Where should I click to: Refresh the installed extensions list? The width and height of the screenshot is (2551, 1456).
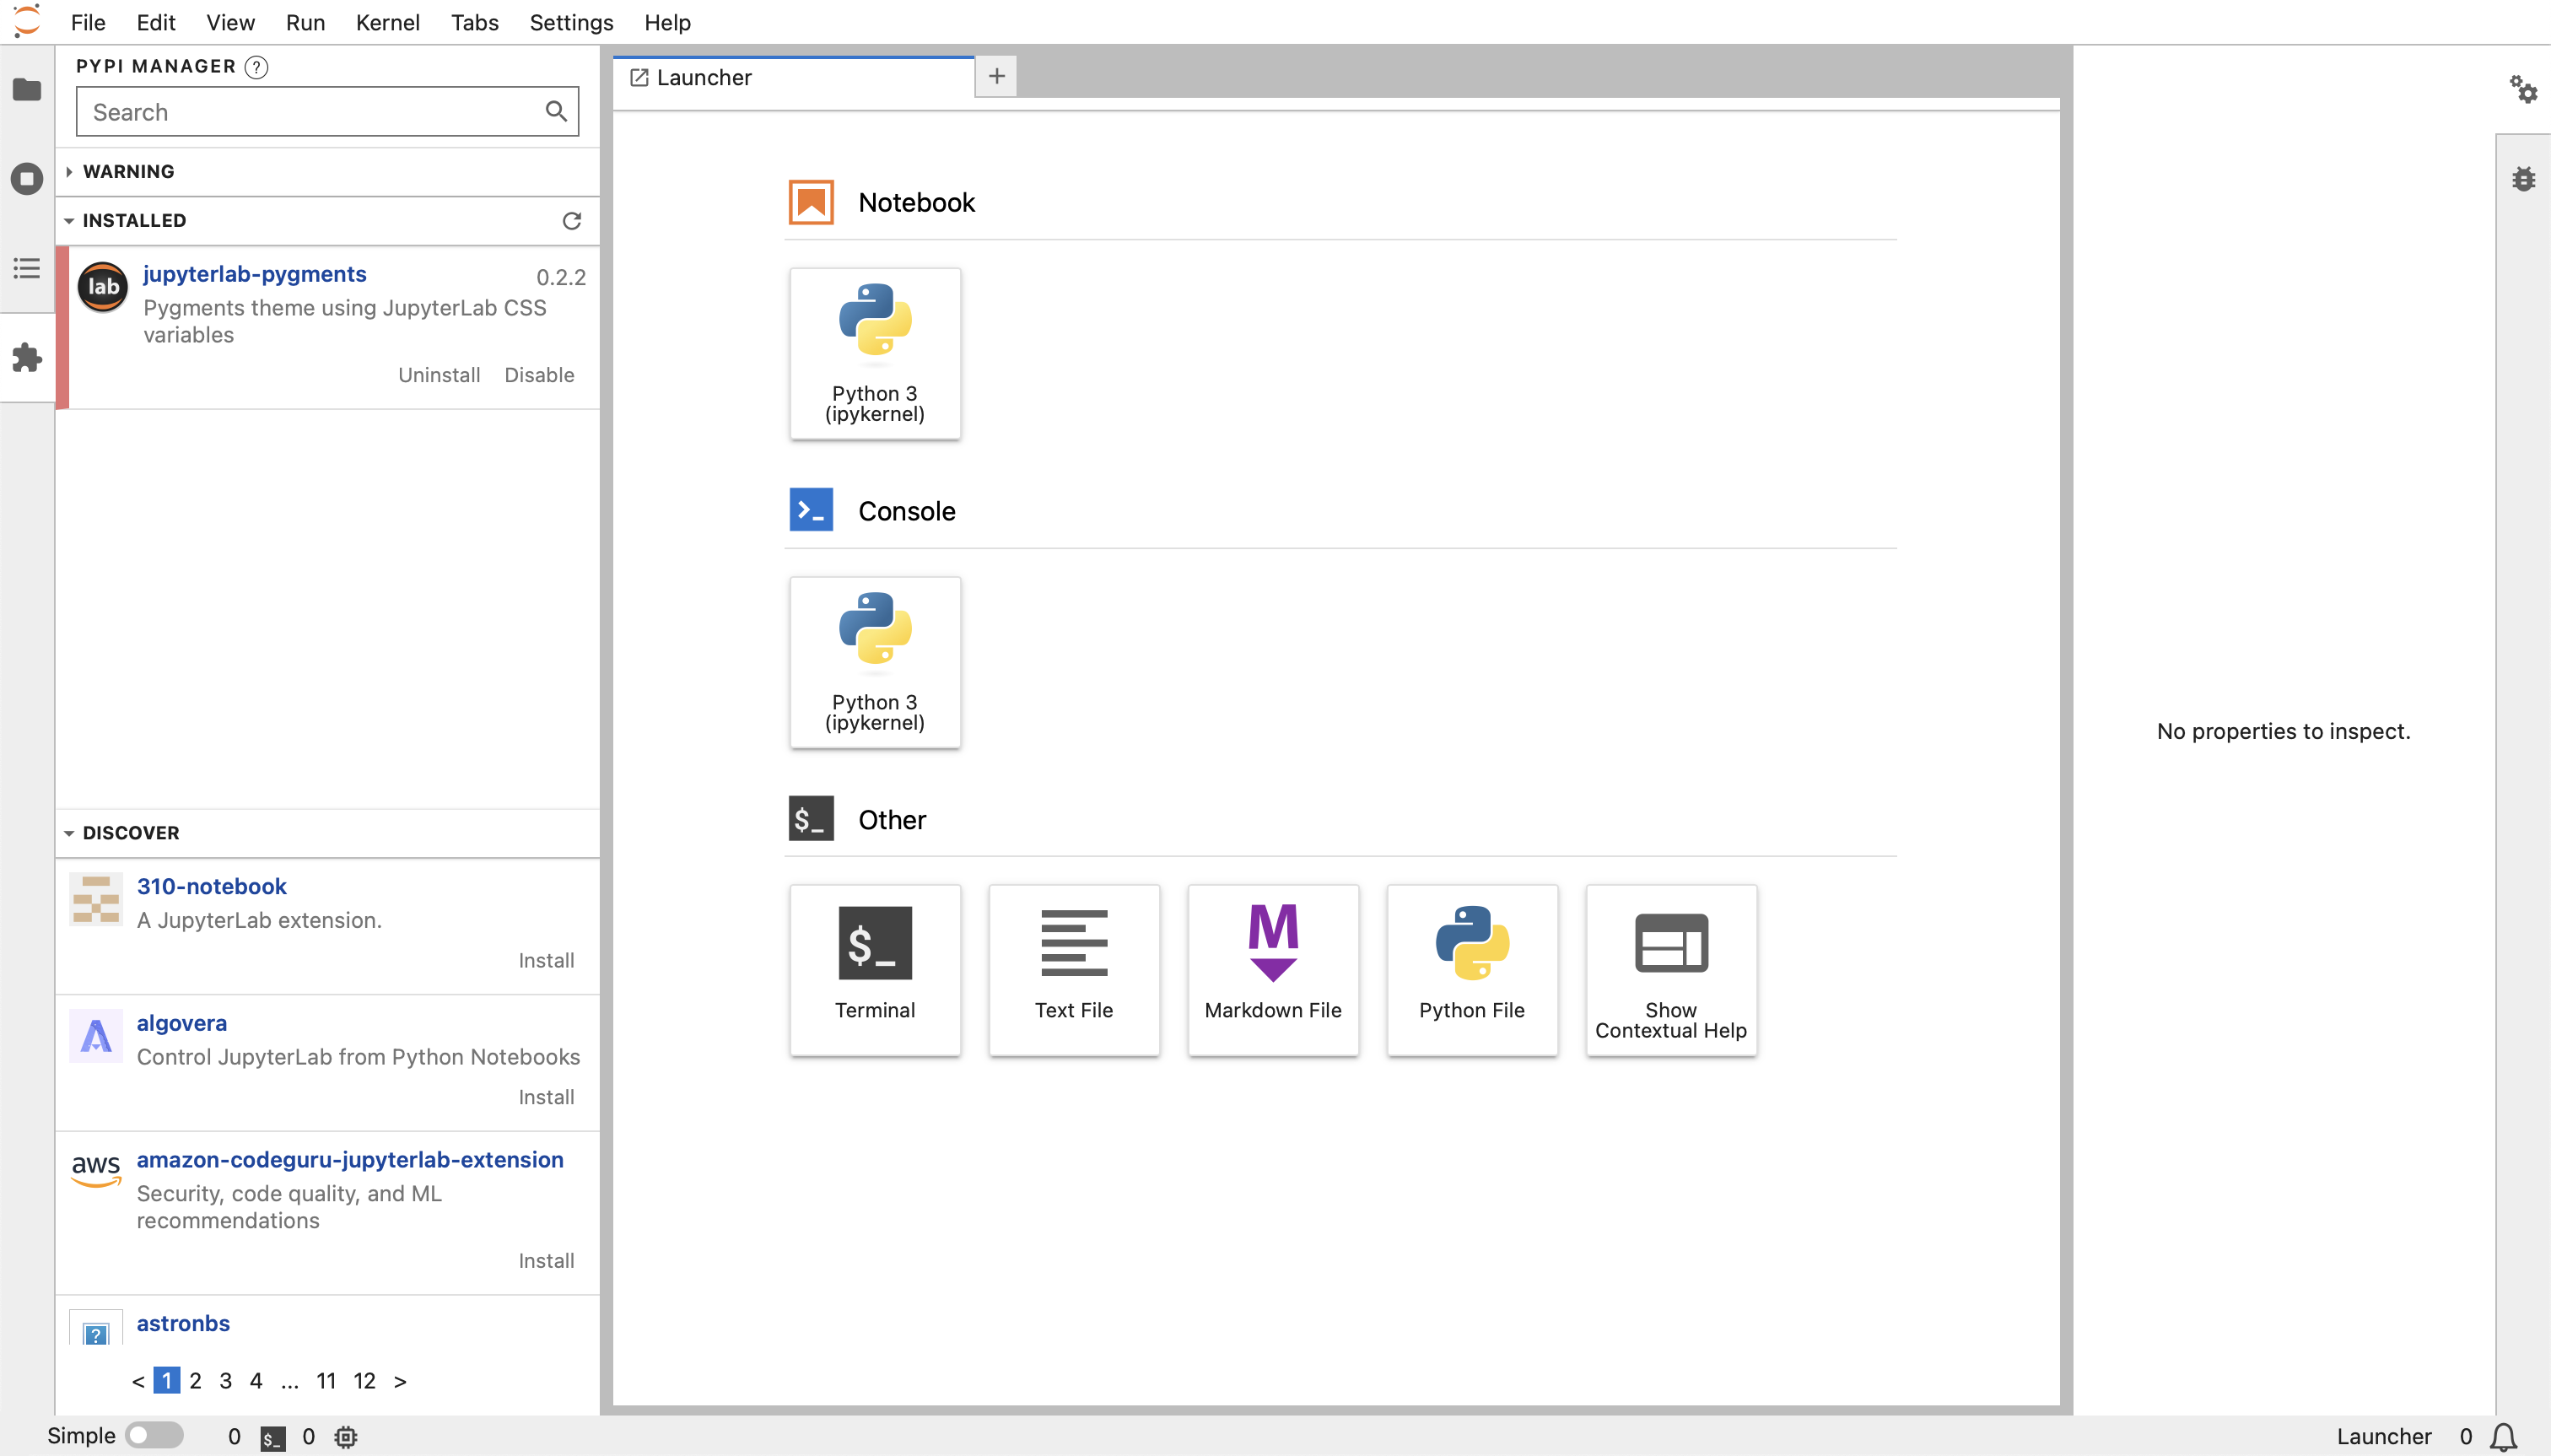[572, 221]
